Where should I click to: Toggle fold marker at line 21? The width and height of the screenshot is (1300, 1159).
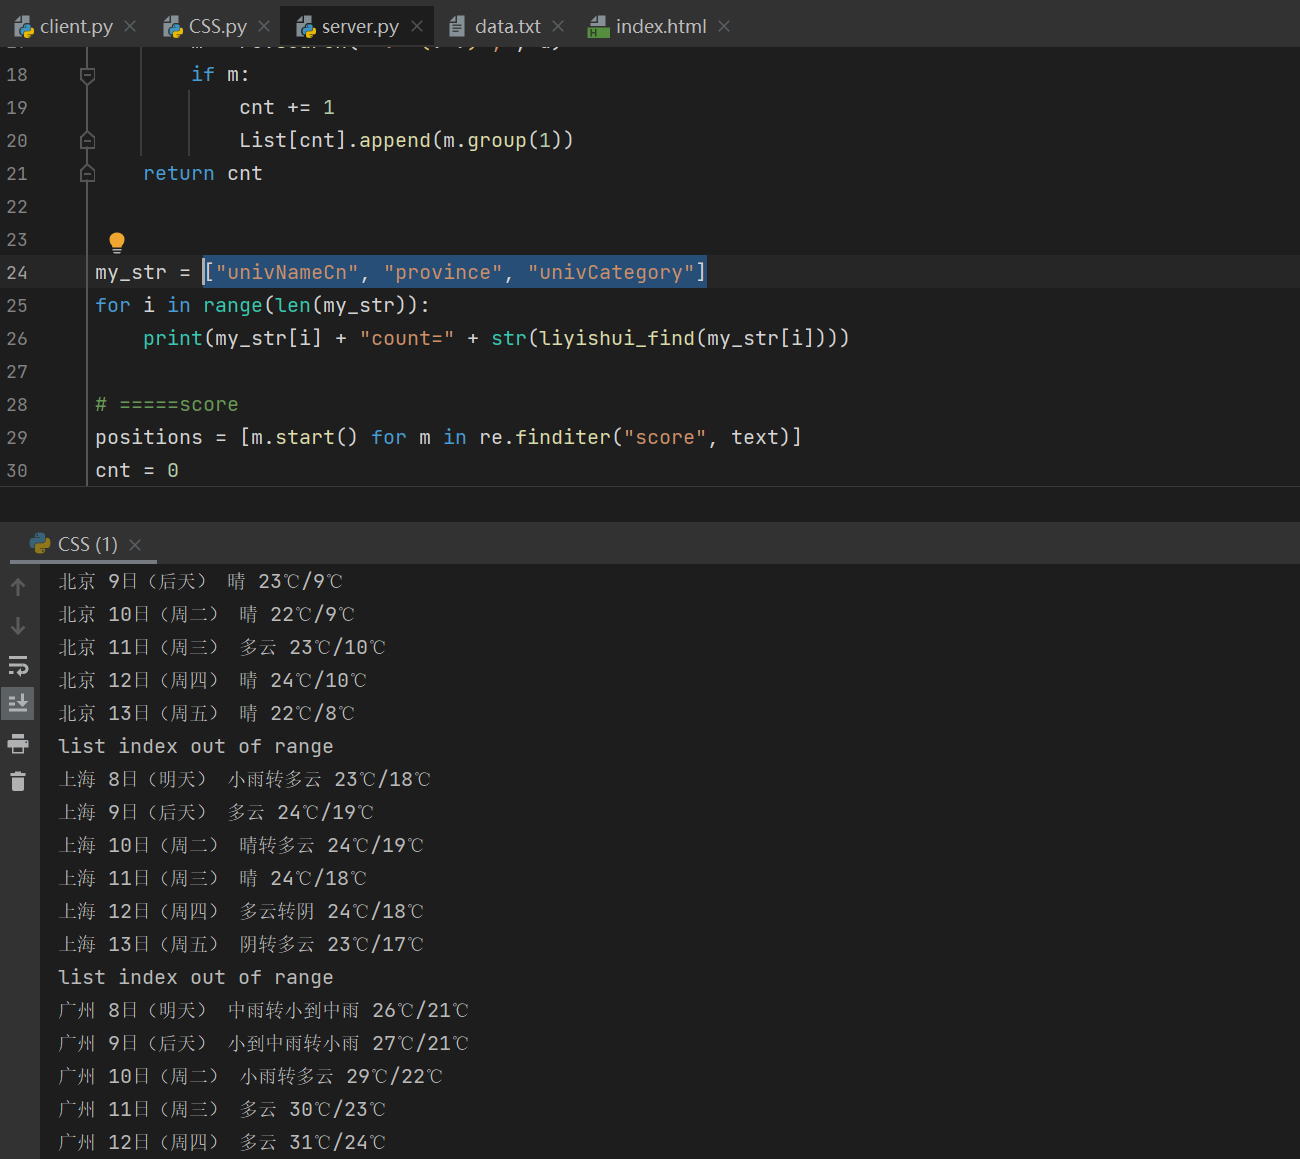pos(87,174)
